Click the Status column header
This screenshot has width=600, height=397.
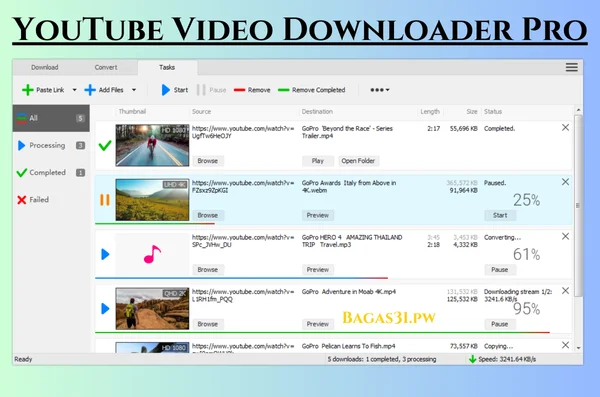pos(493,111)
